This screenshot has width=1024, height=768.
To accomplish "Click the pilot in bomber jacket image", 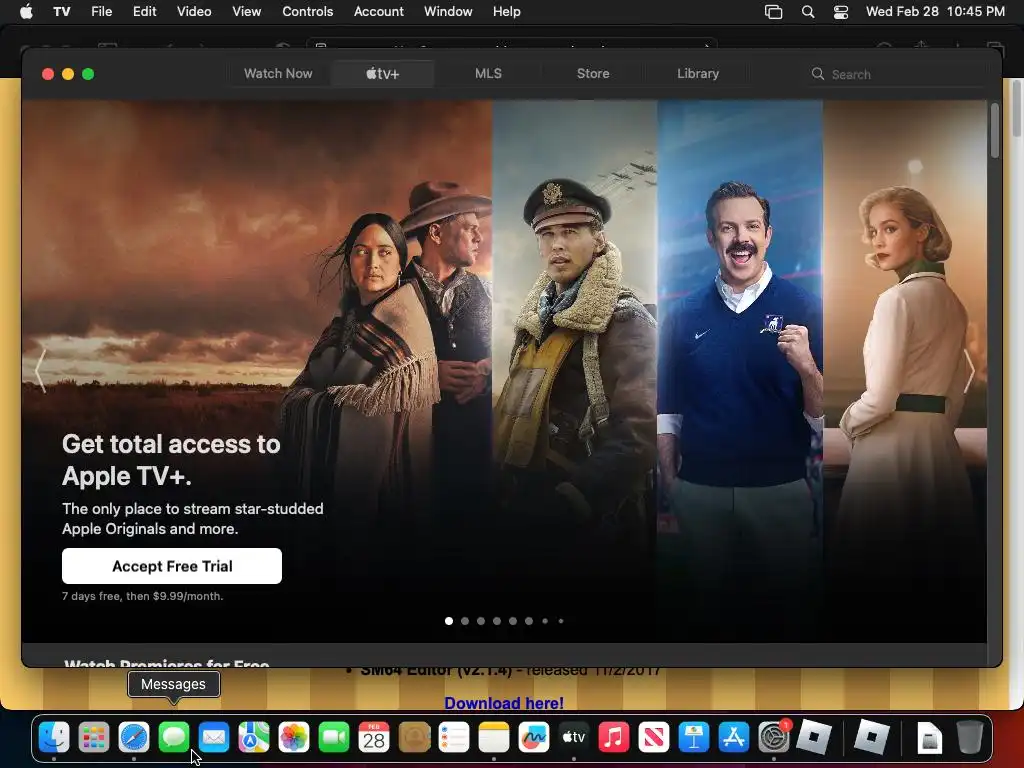I will click(x=575, y=371).
